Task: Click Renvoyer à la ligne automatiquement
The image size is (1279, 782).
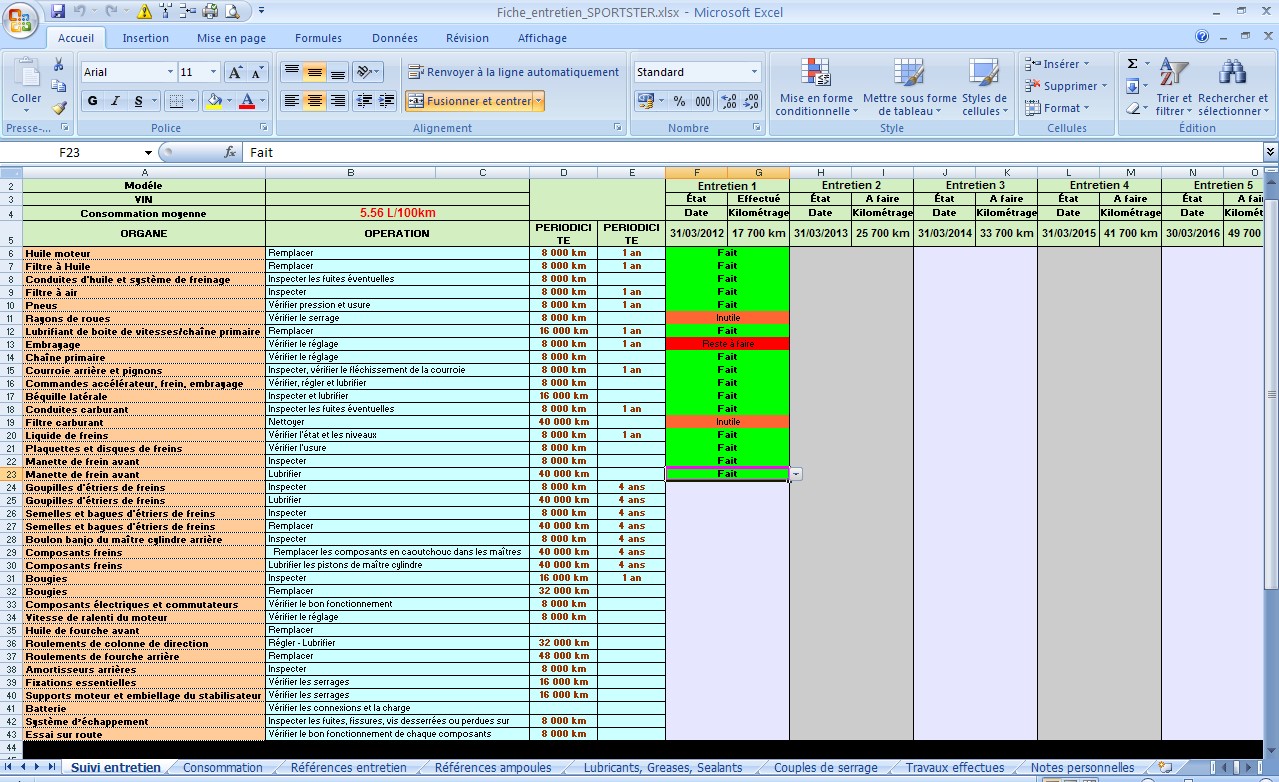Action: (x=514, y=72)
